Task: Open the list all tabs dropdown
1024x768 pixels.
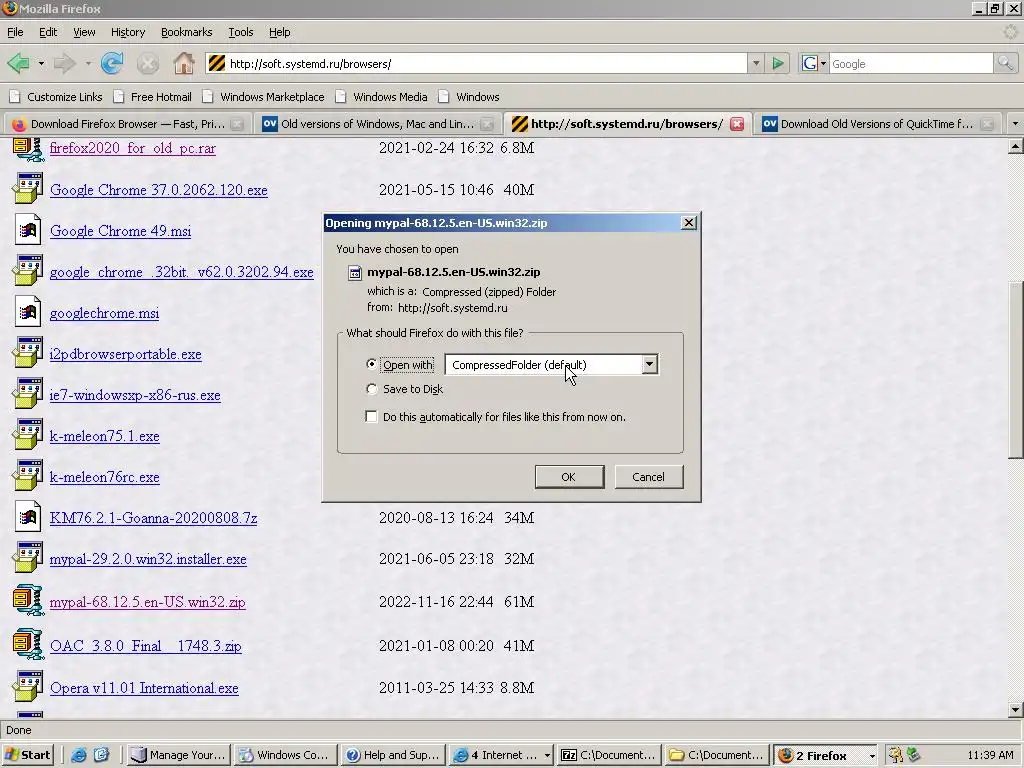Action: [1015, 123]
